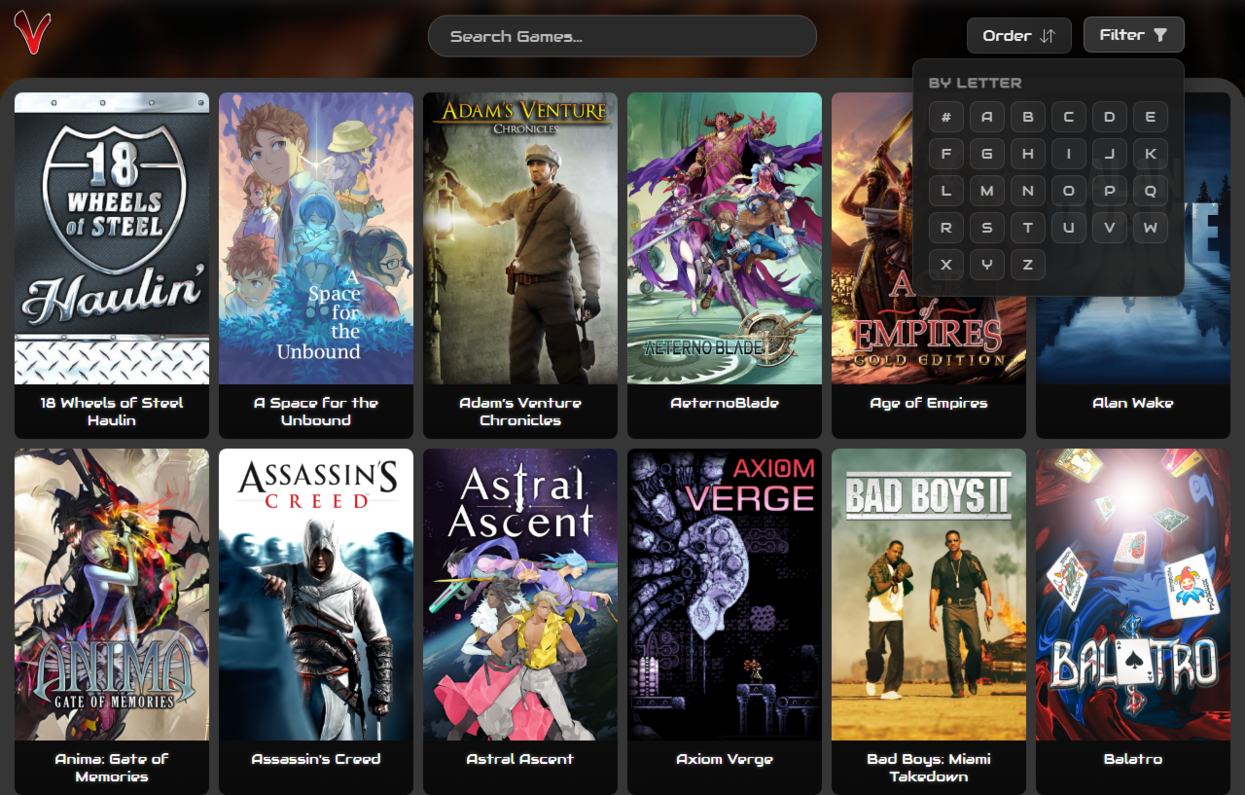
Task: Click the 'Bad Boys: Miami Takedown' title
Action: (x=929, y=767)
